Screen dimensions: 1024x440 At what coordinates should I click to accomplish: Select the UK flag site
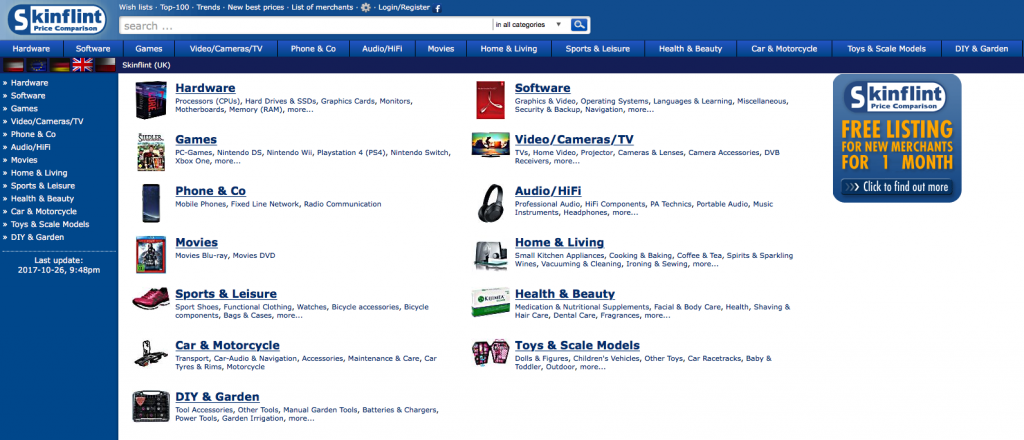tap(82, 65)
